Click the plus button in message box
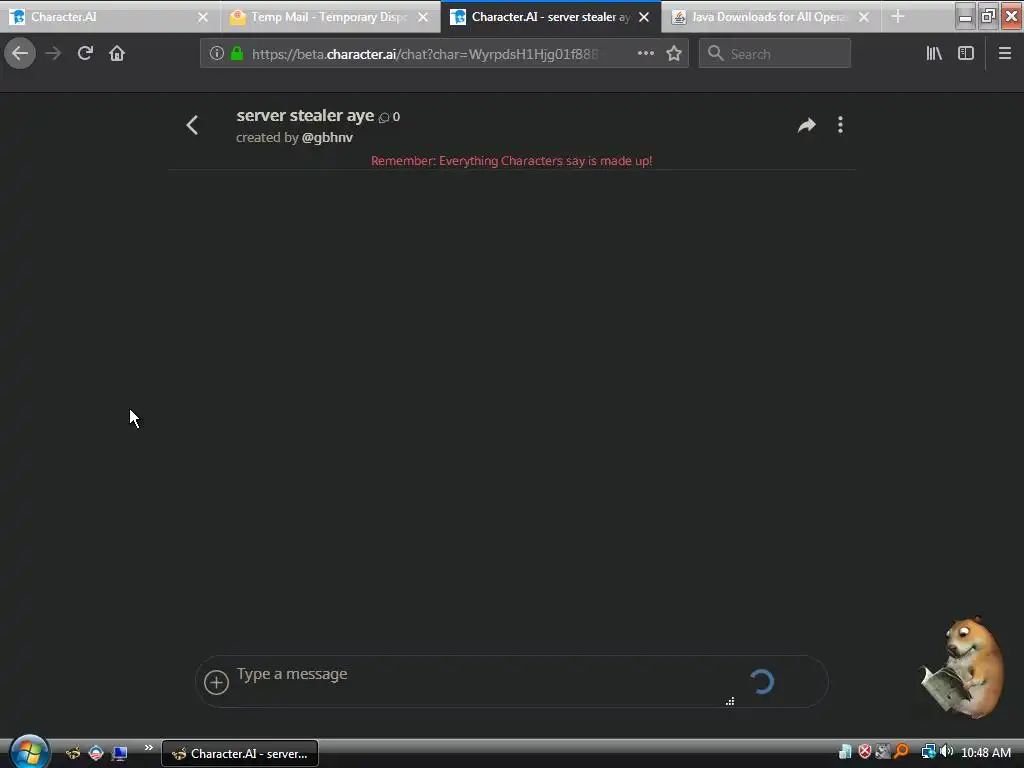1024x768 pixels. point(216,682)
